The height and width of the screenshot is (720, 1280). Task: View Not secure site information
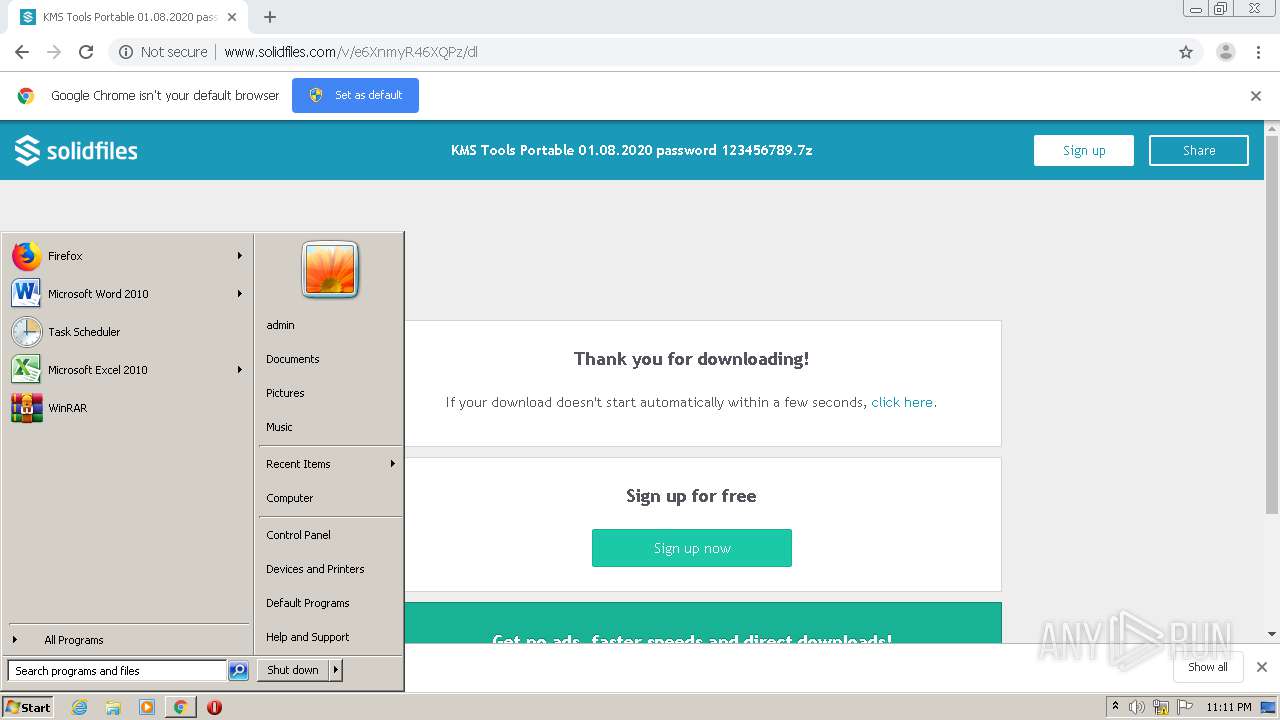(x=163, y=52)
